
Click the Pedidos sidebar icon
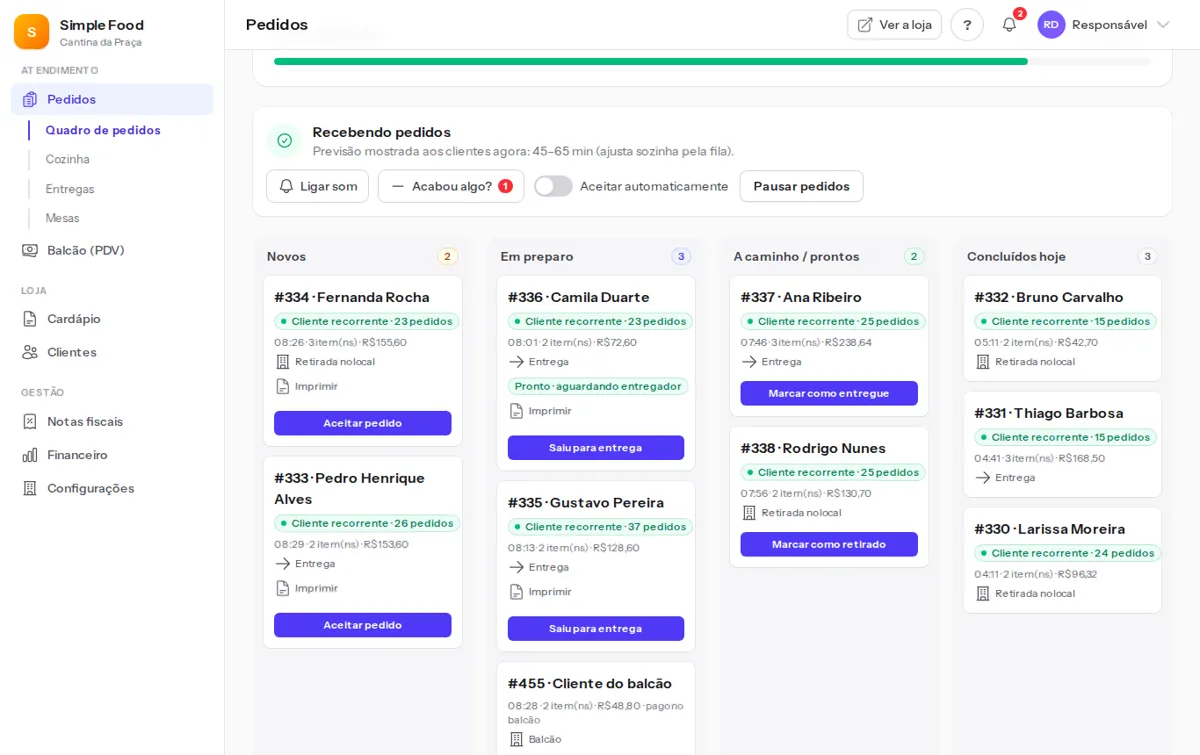coord(30,99)
